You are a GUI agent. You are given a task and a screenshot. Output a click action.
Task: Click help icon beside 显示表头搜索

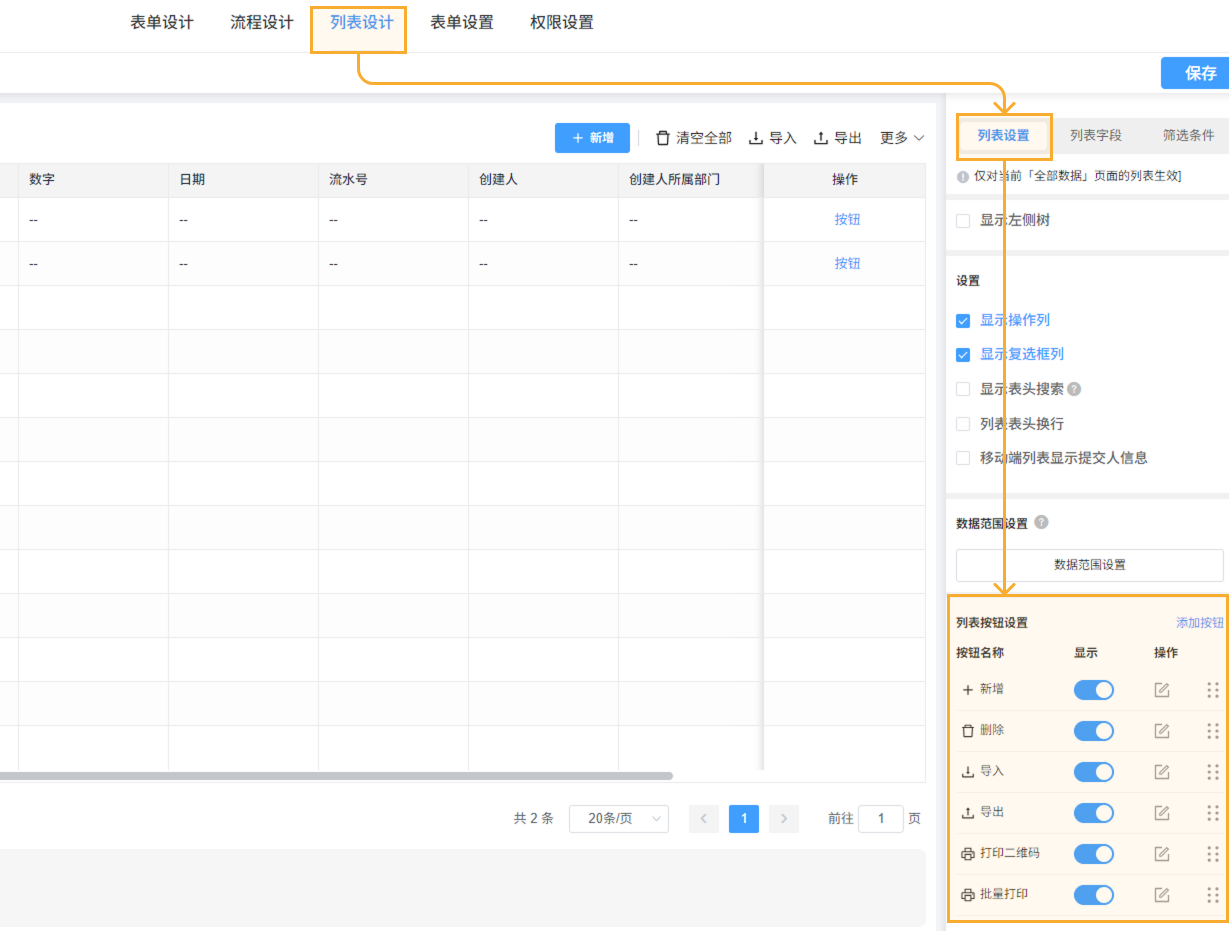1074,389
